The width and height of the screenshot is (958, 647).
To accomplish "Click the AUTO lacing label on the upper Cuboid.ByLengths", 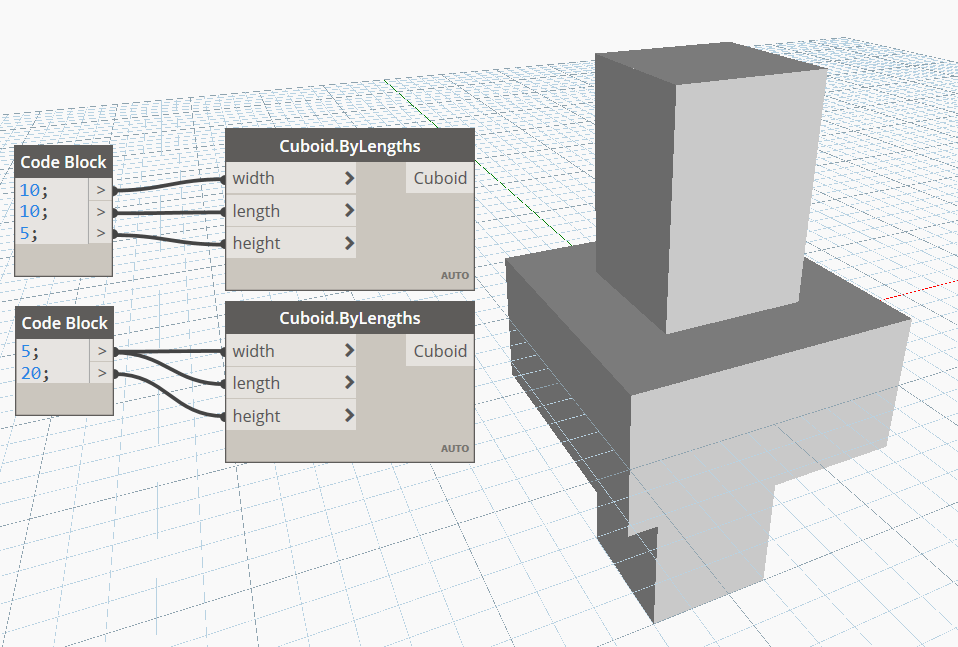I will [x=455, y=276].
